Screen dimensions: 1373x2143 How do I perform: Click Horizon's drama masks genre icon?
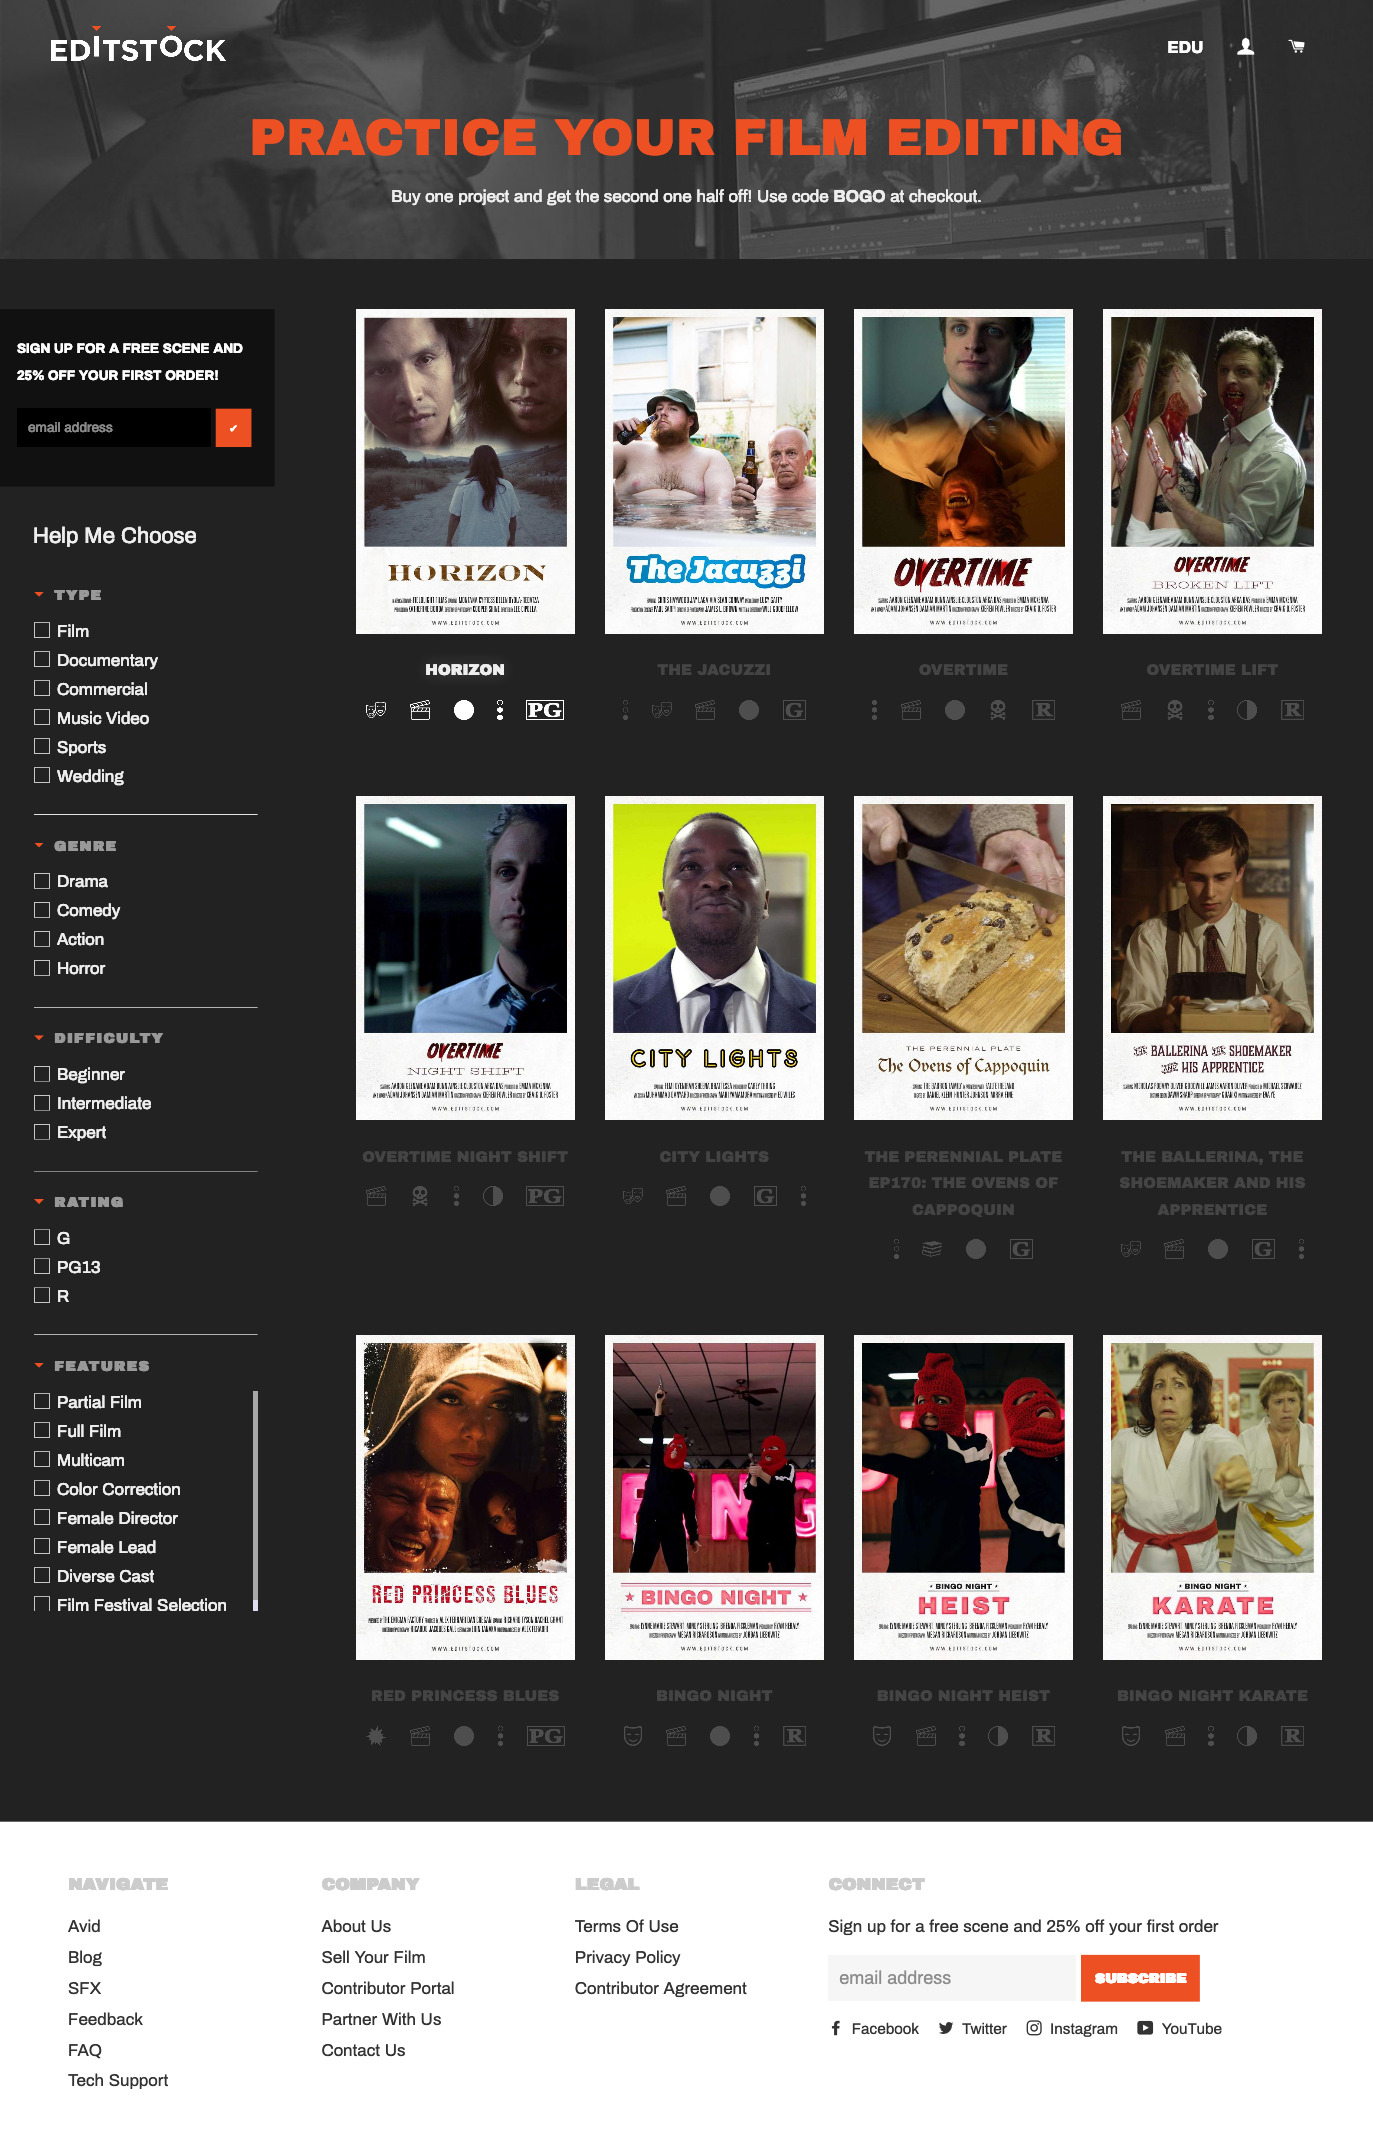click(376, 710)
